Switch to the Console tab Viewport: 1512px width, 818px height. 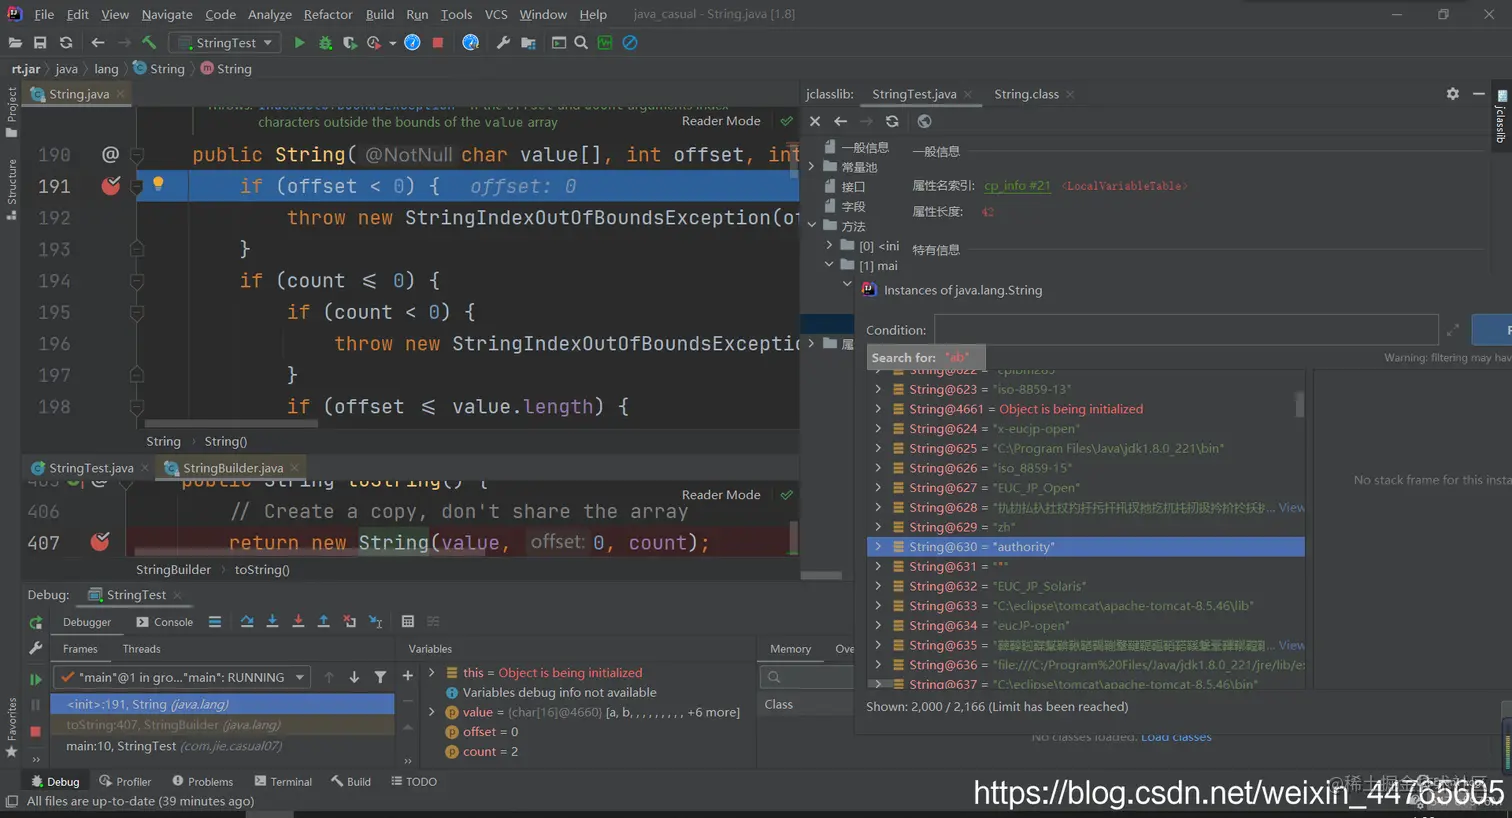pyautogui.click(x=166, y=622)
